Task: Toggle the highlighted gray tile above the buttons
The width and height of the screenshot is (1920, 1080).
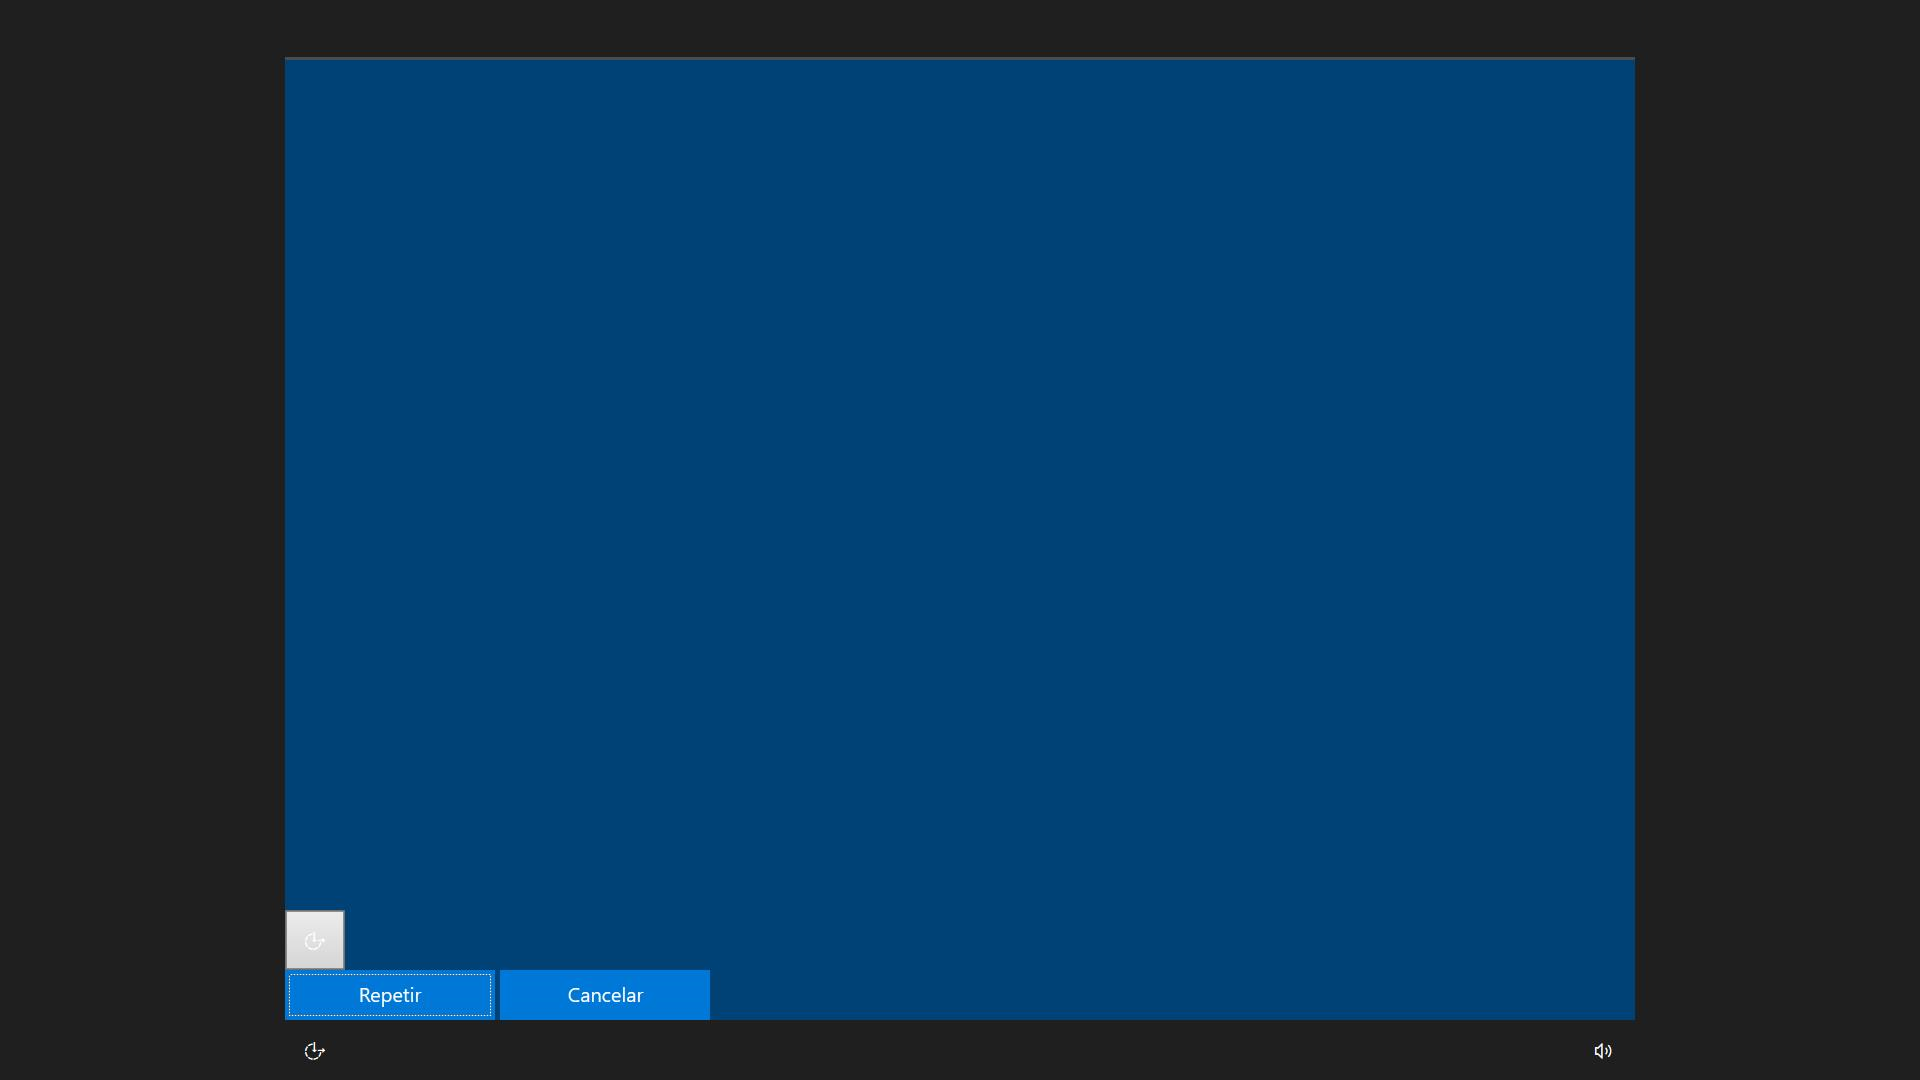Action: [315, 939]
